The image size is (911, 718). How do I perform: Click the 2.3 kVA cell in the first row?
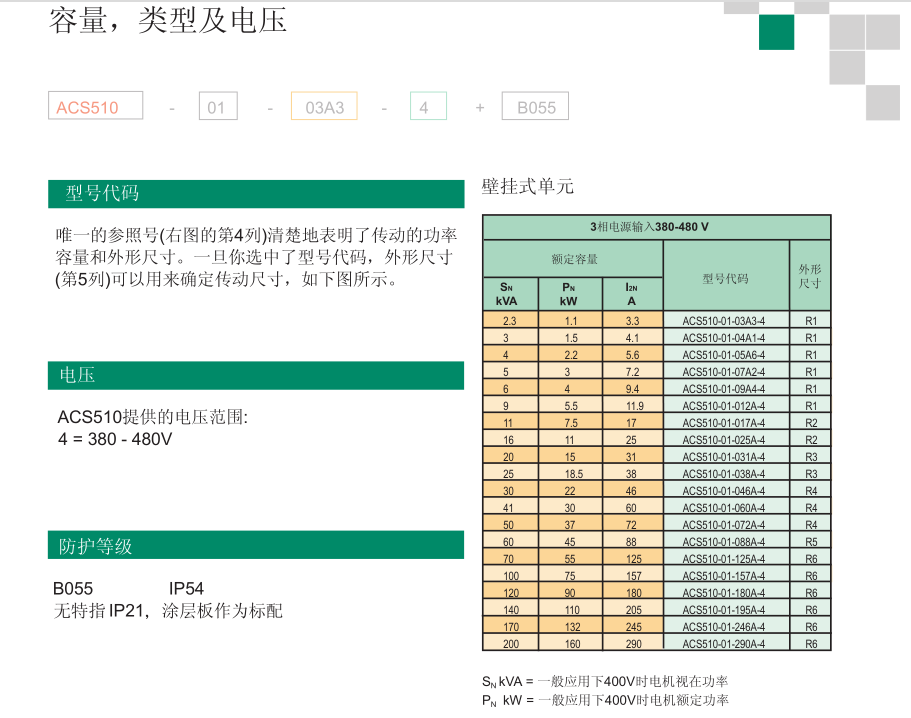coord(510,321)
